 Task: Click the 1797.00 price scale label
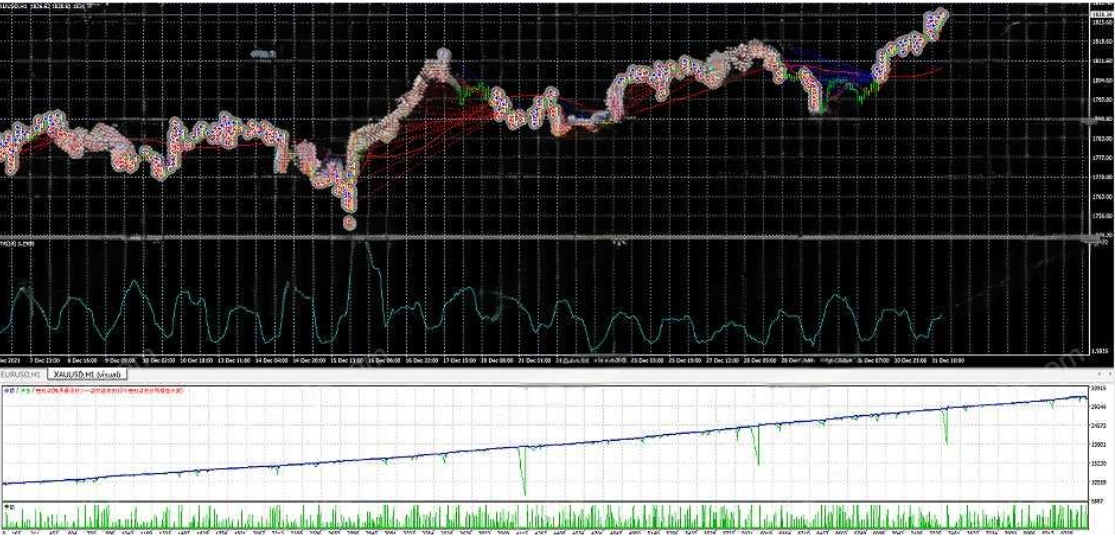pos(1101,100)
